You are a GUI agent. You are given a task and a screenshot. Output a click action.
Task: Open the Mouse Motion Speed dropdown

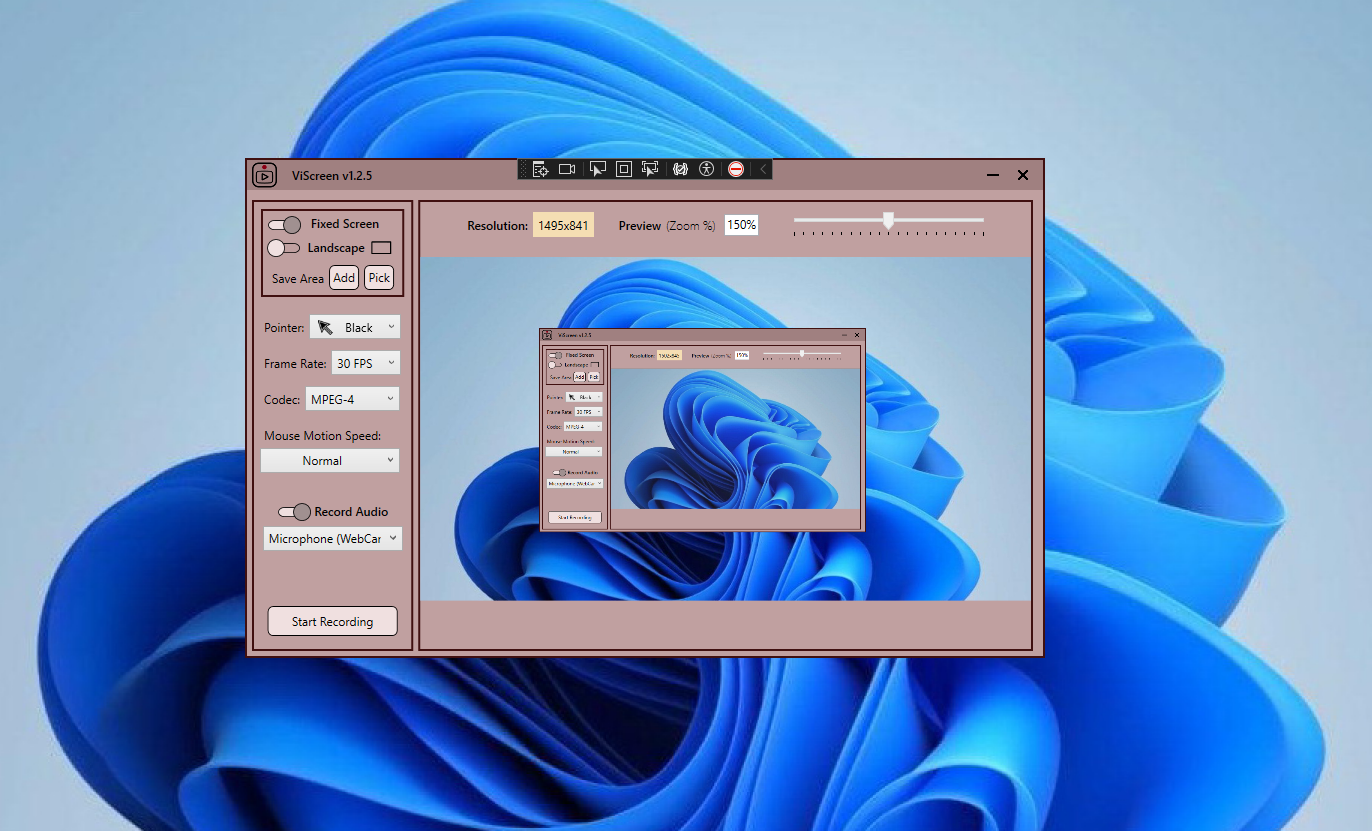click(330, 460)
